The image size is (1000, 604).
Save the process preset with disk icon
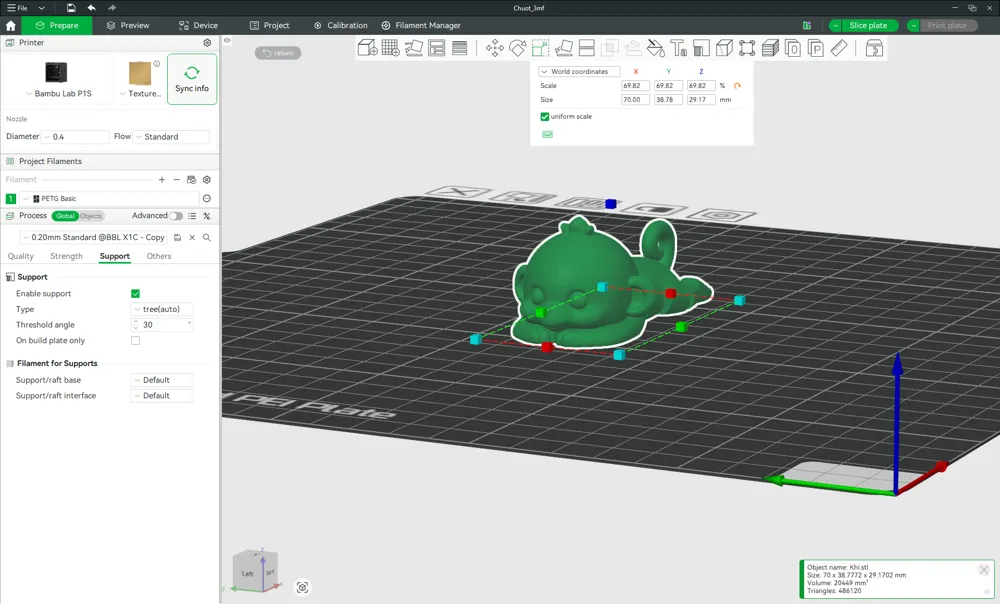point(177,237)
